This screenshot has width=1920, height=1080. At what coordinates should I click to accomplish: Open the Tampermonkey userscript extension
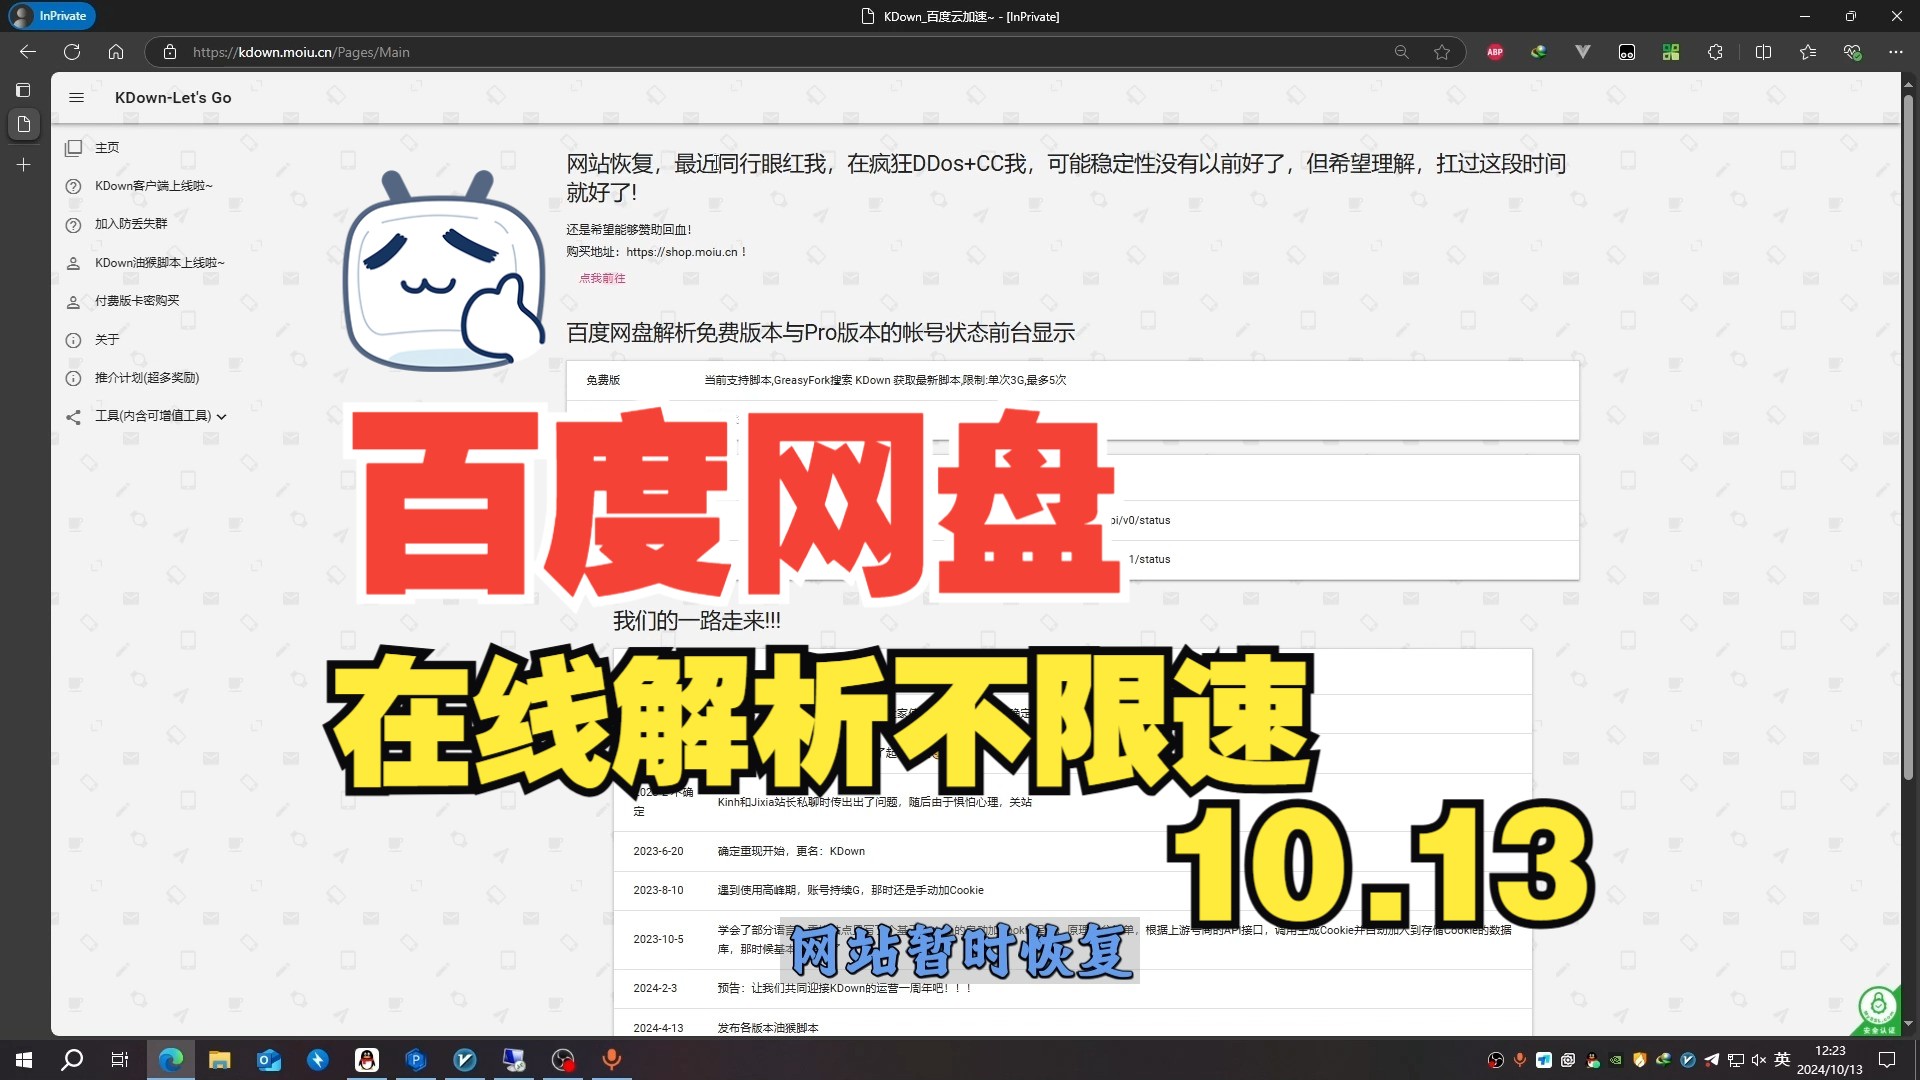click(1627, 52)
